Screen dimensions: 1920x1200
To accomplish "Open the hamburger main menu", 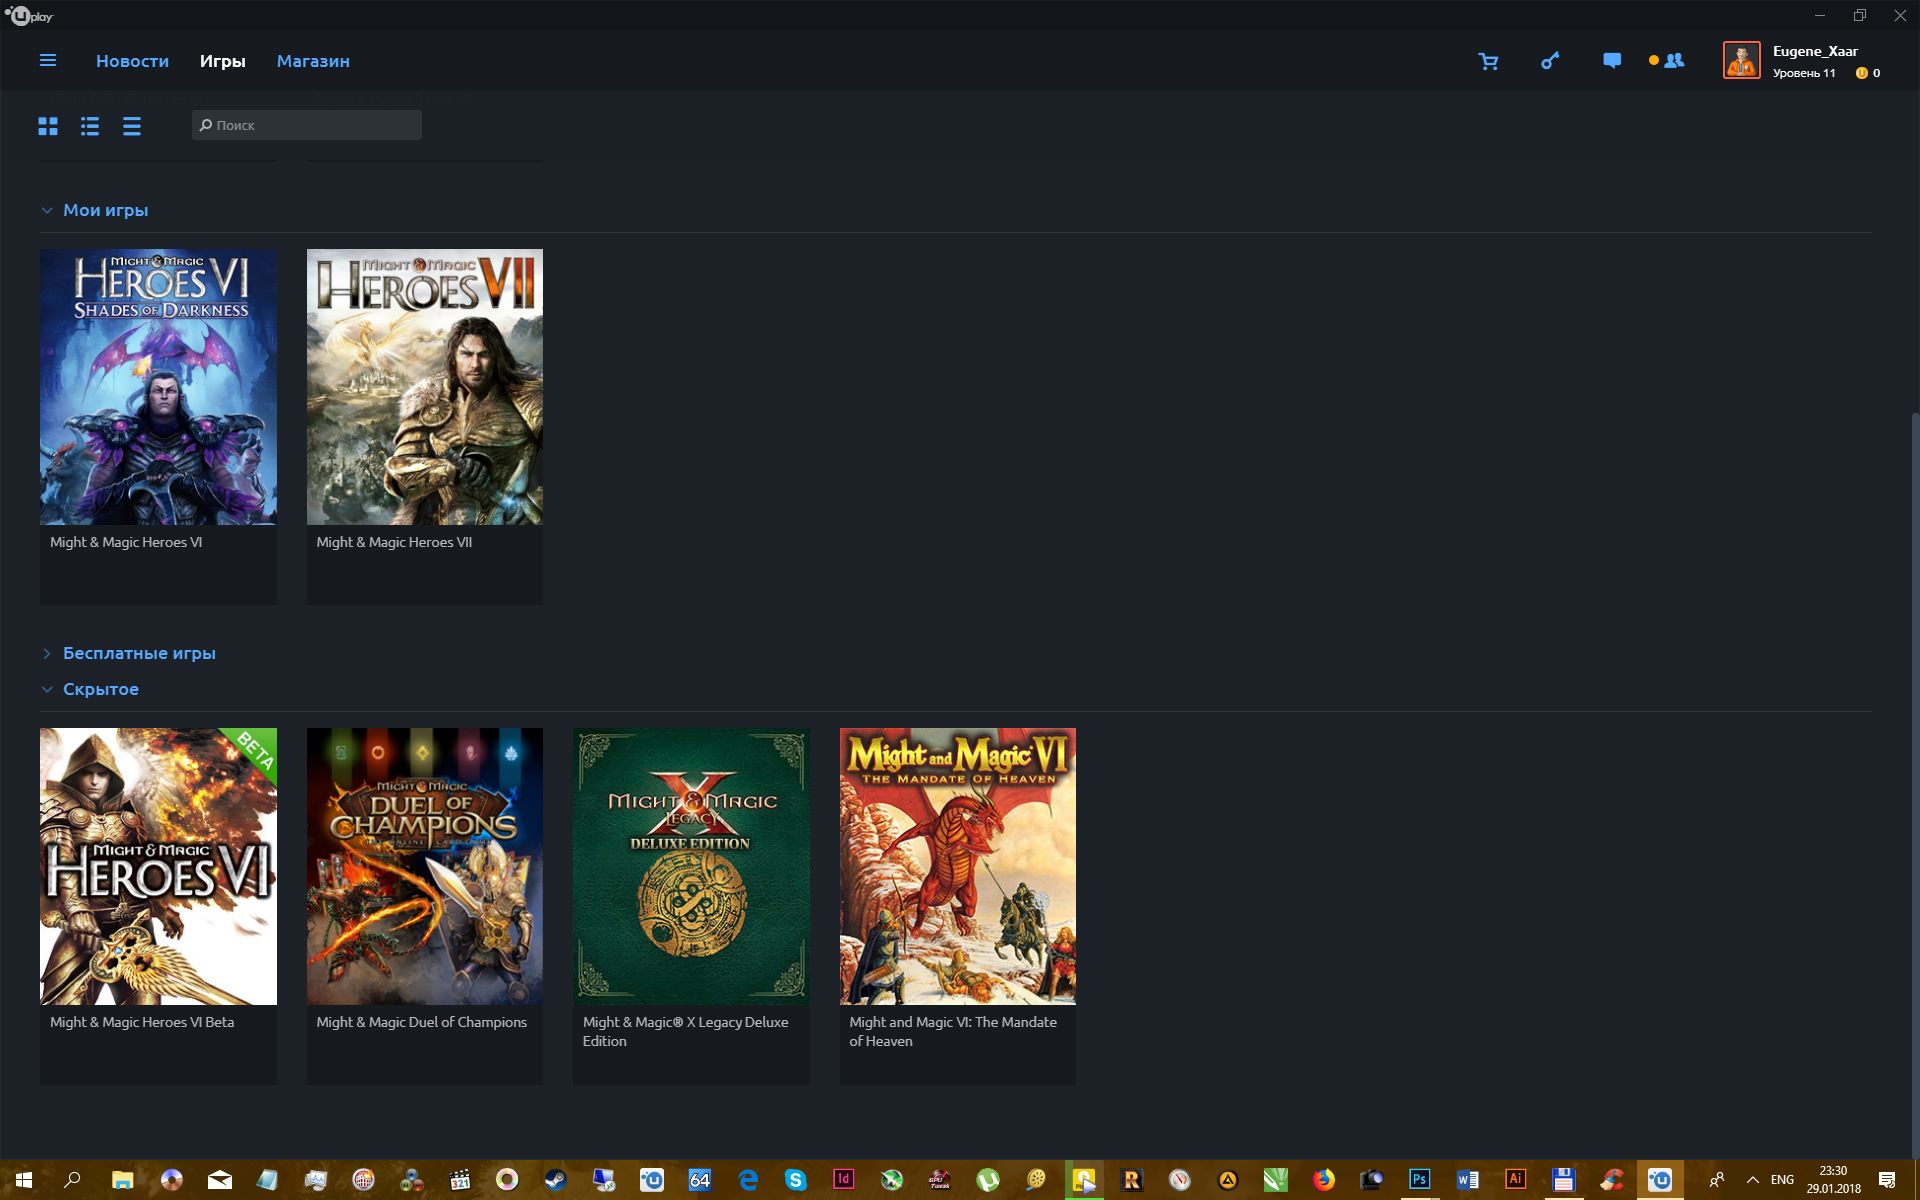I will (47, 60).
